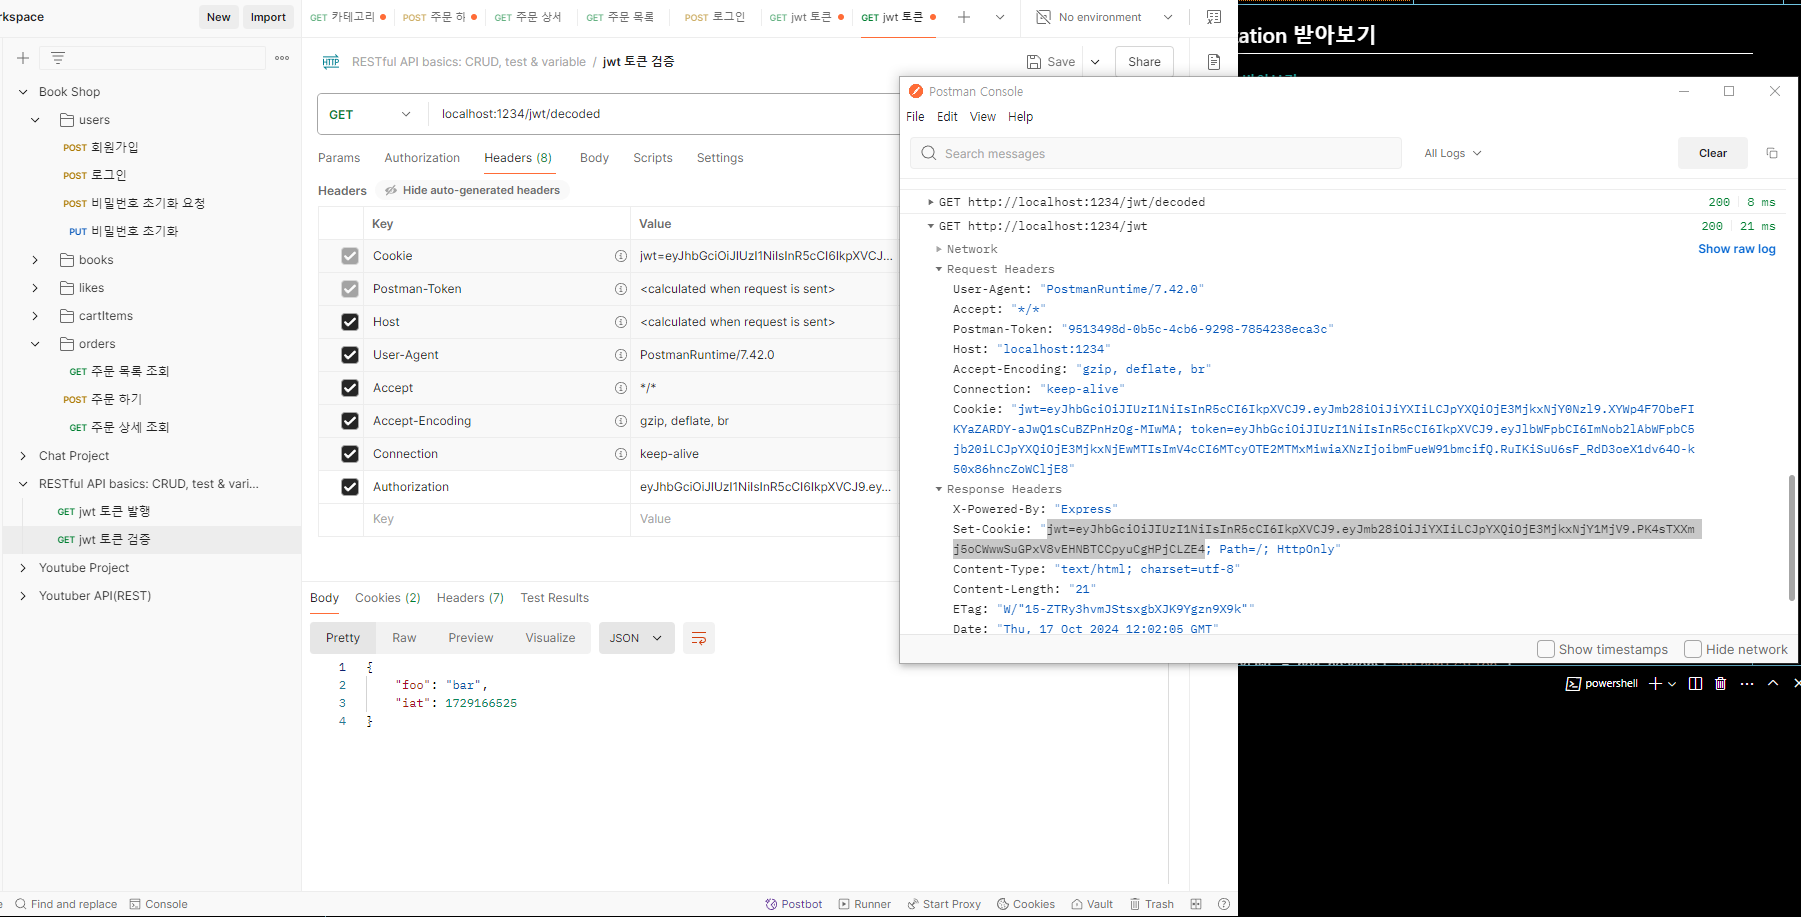Viewport: 1801px width, 917px height.
Task: Uncheck the Host header checkbox
Action: [x=349, y=322]
